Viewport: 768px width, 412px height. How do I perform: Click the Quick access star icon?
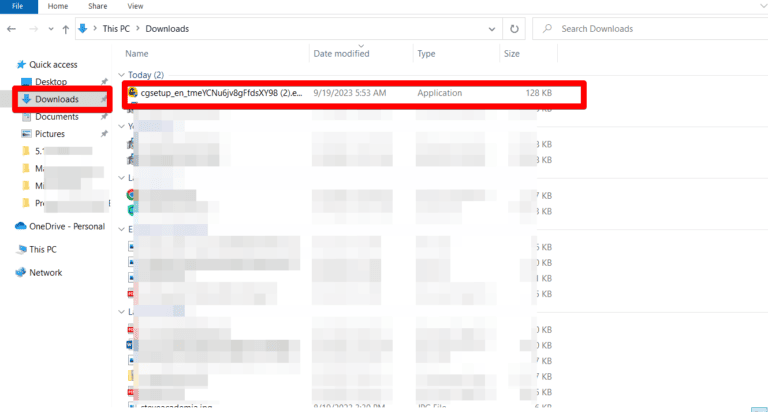tap(21, 64)
